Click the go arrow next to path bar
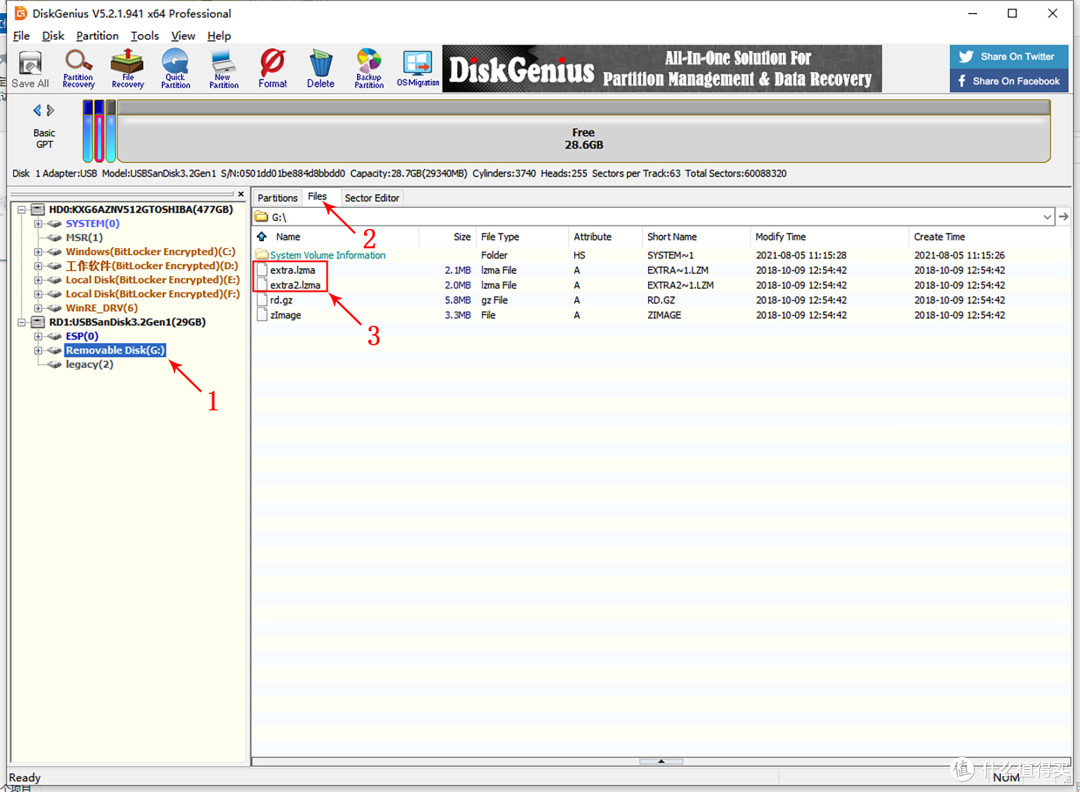This screenshot has width=1080, height=792. click(1063, 216)
